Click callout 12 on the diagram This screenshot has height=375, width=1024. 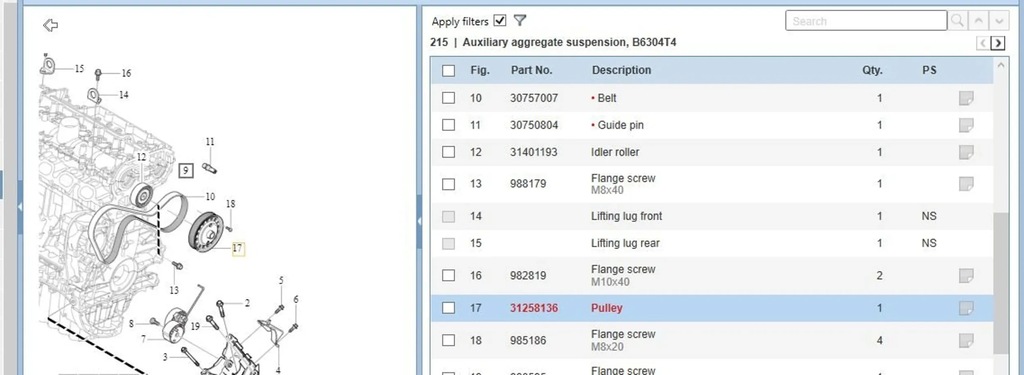142,157
